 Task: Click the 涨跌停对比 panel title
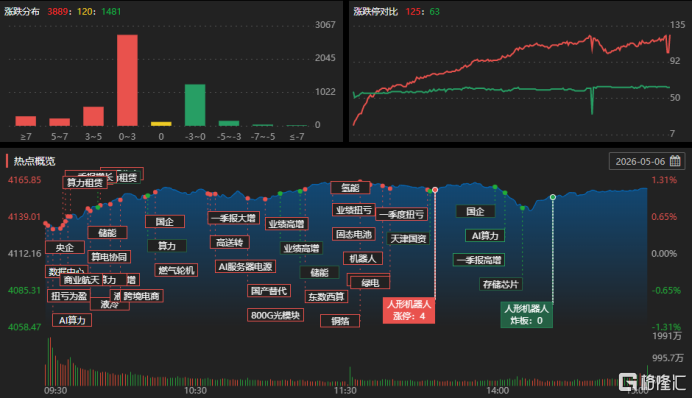tap(376, 11)
